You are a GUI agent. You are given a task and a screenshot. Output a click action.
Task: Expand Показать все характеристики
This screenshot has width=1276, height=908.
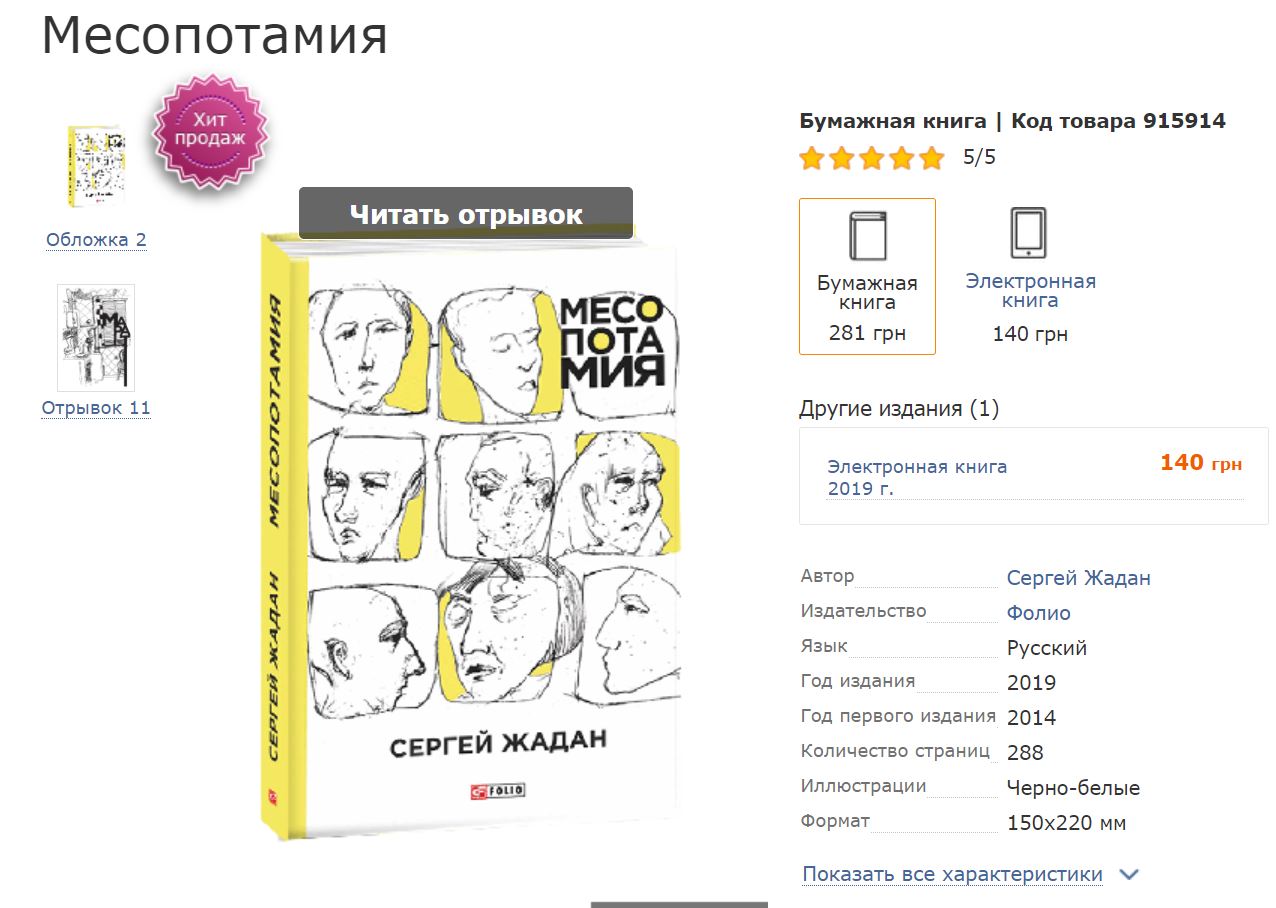tap(952, 874)
